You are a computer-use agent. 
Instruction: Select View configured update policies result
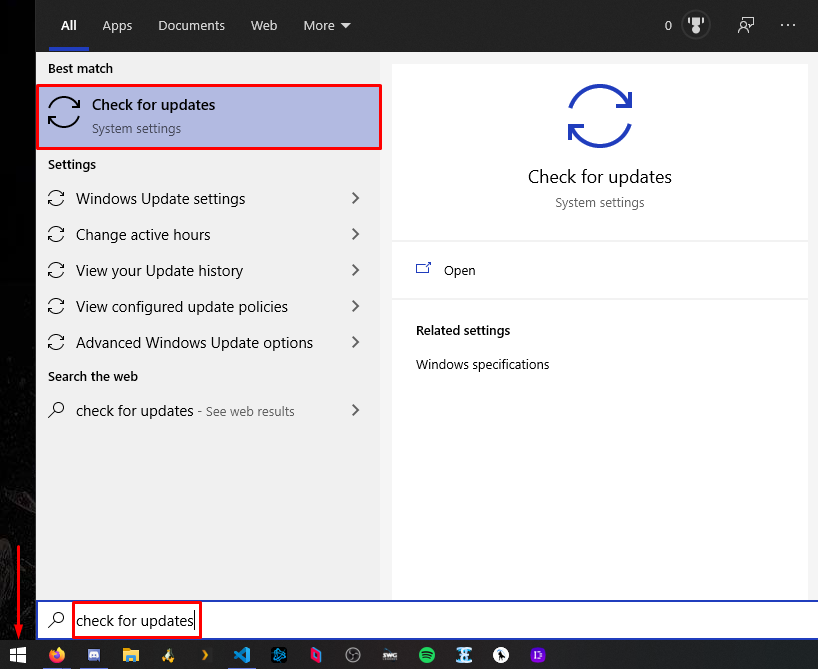[x=208, y=306]
